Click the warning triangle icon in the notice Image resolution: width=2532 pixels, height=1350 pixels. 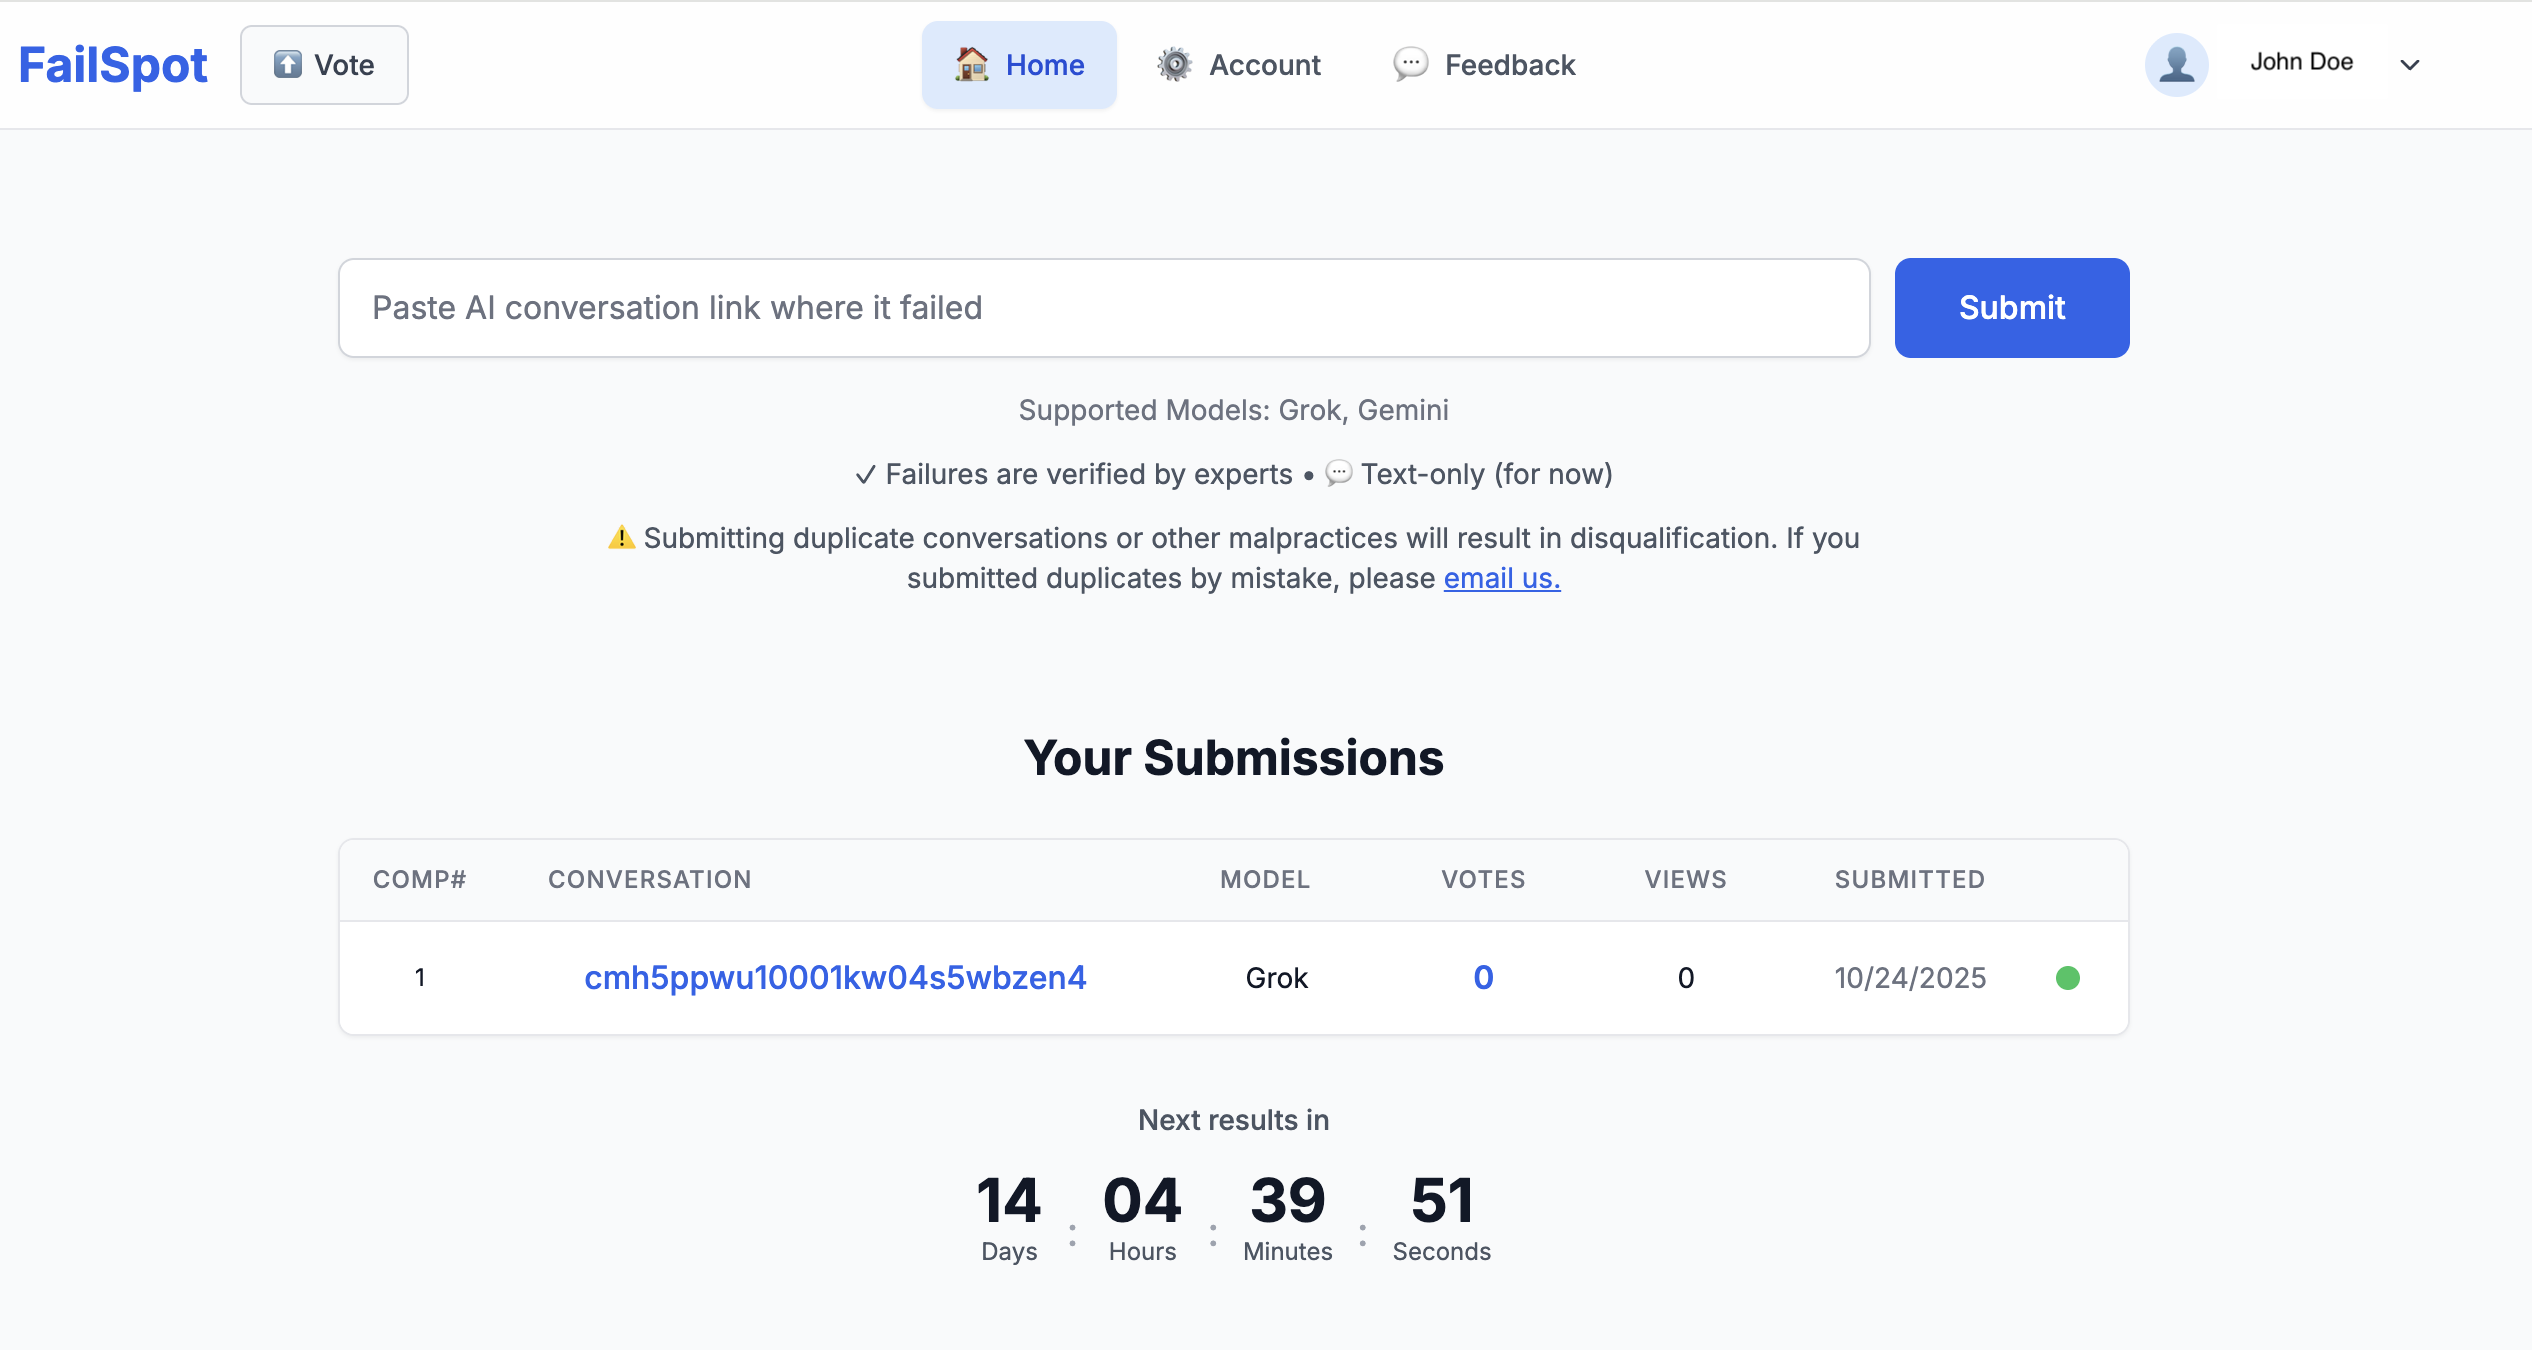point(622,537)
